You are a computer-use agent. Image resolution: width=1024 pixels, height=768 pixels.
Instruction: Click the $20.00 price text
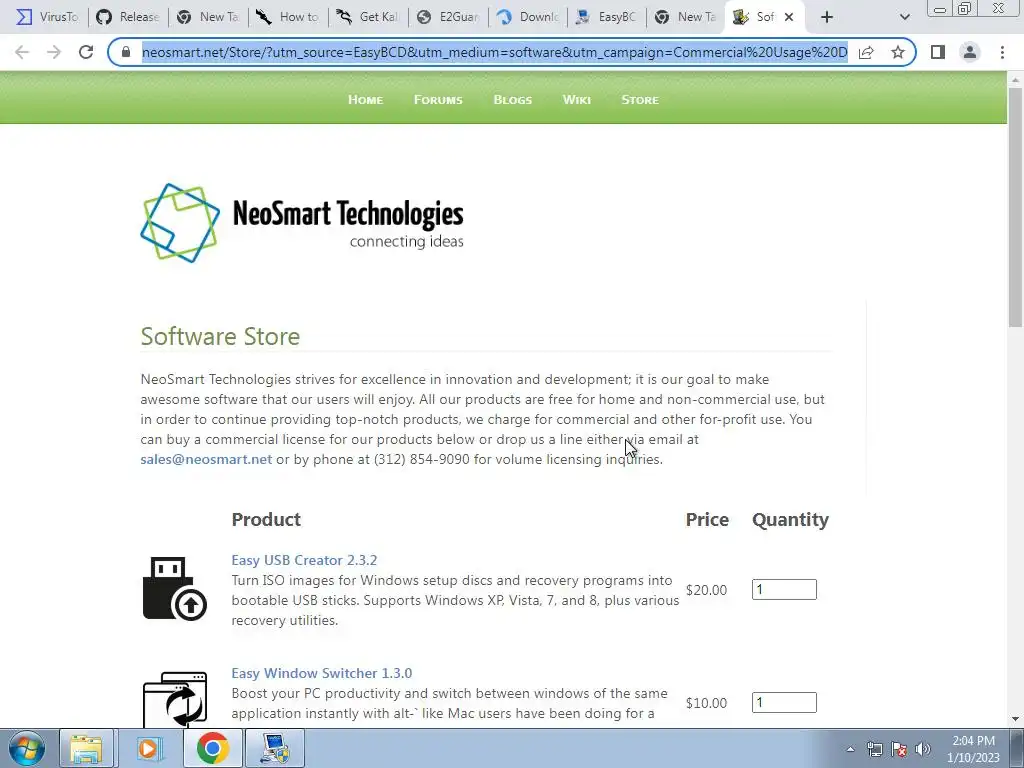point(706,590)
